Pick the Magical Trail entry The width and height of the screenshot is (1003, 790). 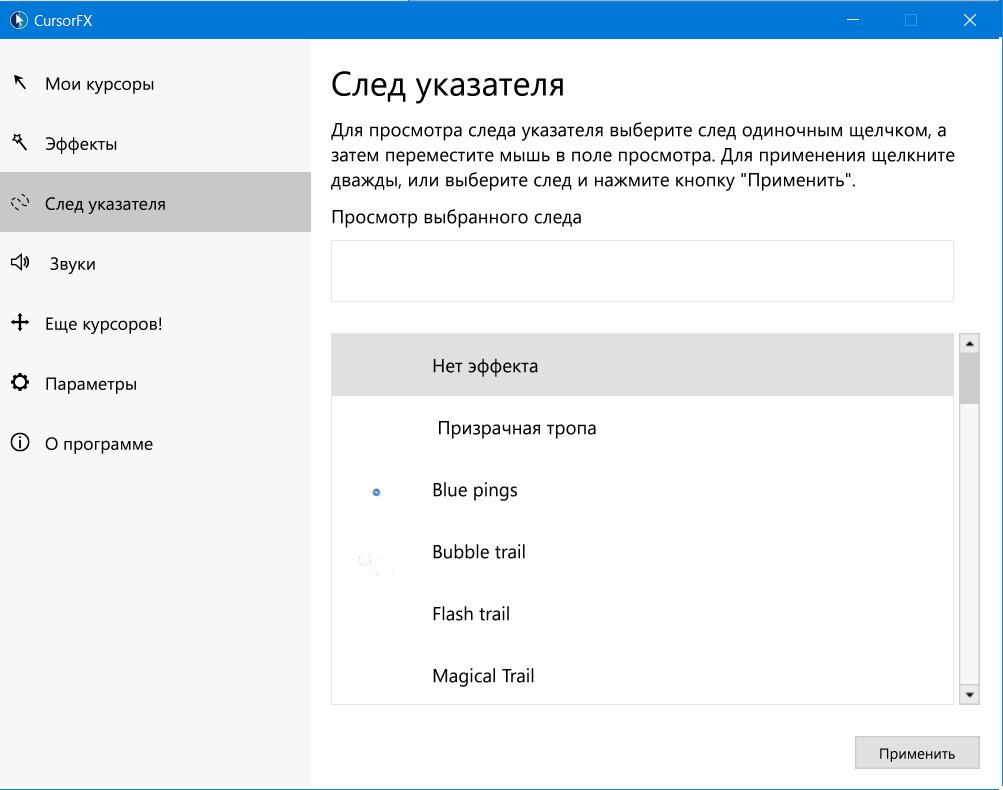point(642,675)
